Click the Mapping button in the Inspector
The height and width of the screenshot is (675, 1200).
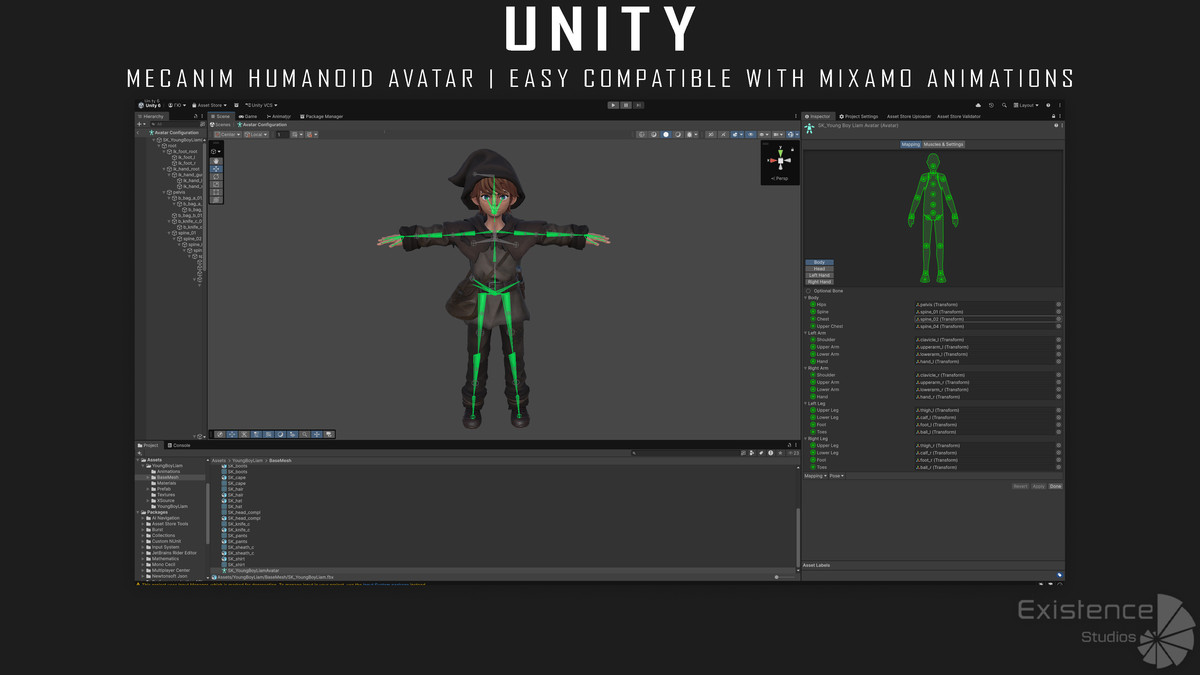coord(910,144)
